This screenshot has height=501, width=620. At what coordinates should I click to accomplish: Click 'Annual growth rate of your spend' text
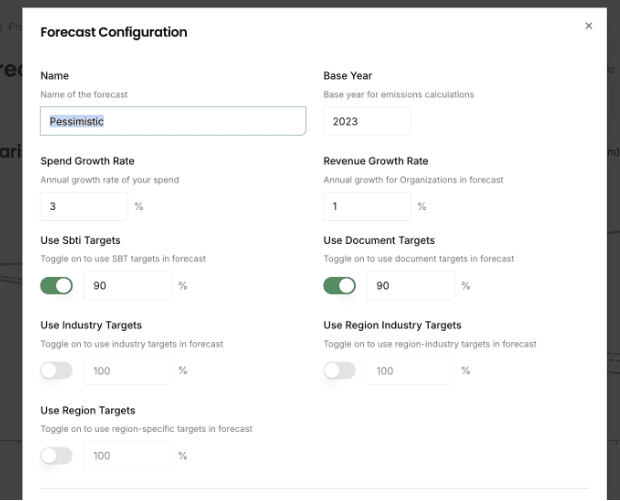(110, 180)
